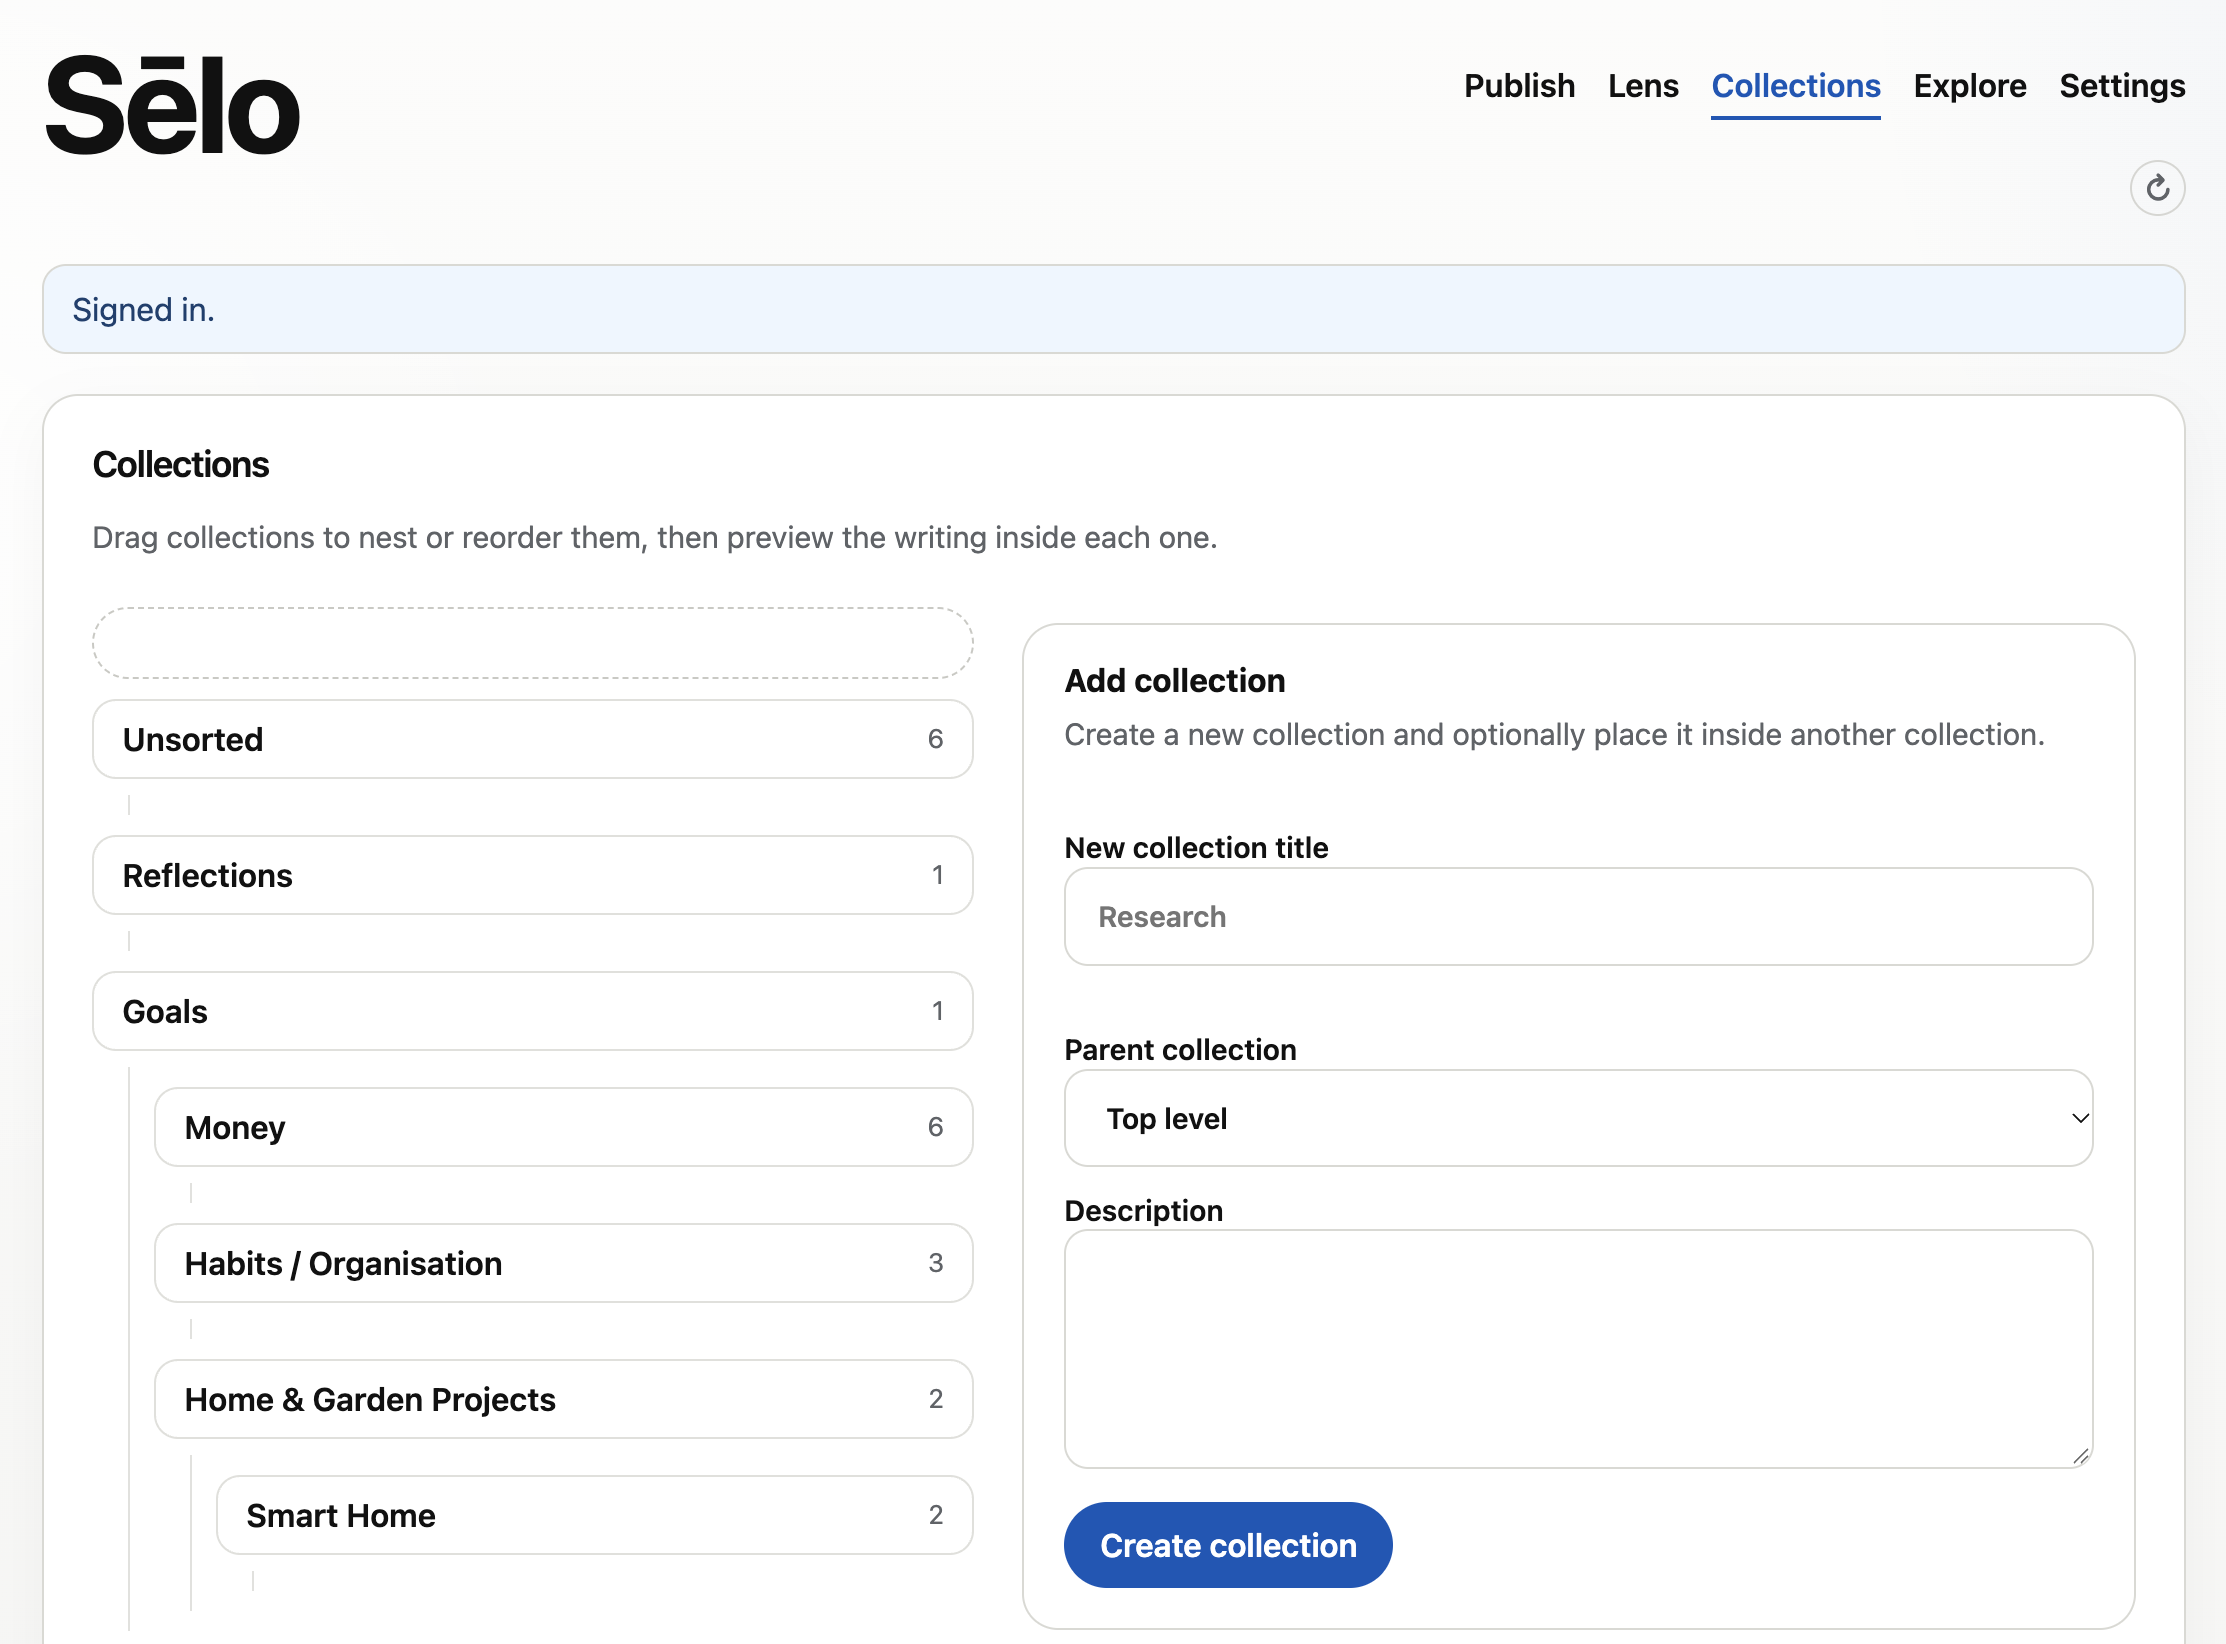Click the empty dashed drop zone
2226x1644 pixels.
click(x=533, y=643)
